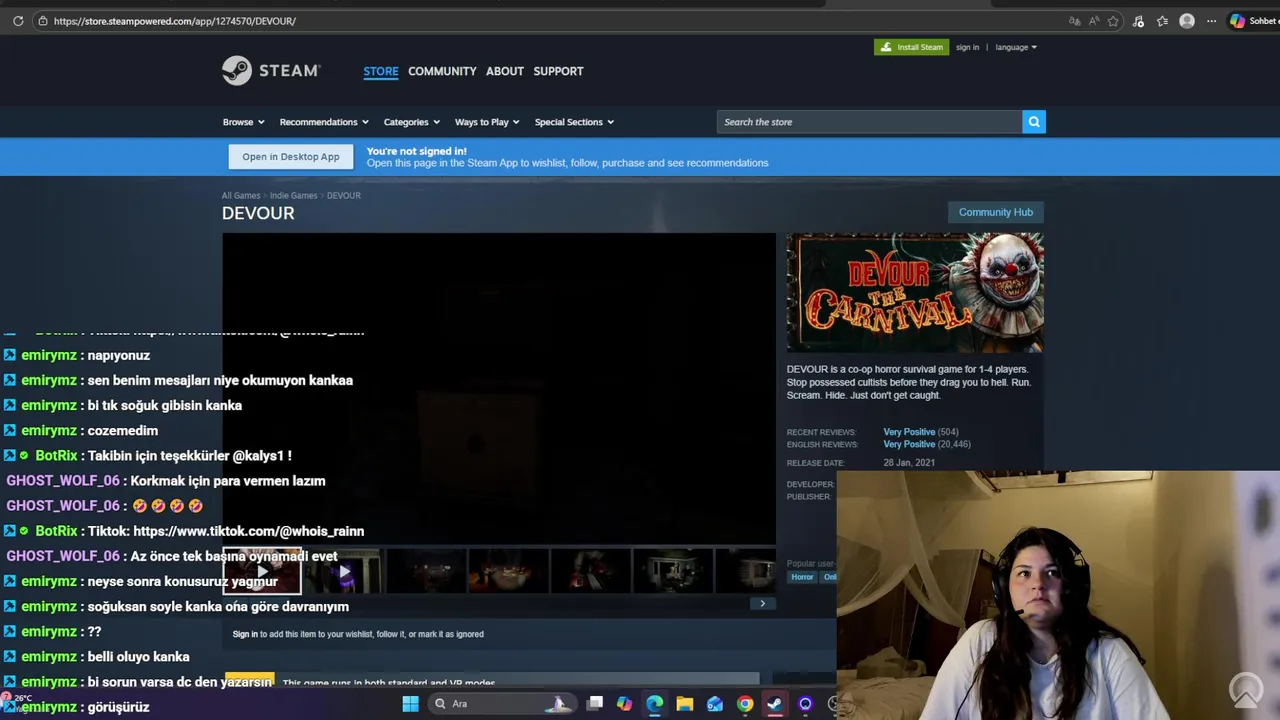Viewport: 1280px width, 720px height.
Task: Go to the STORE tab
Action: point(381,71)
